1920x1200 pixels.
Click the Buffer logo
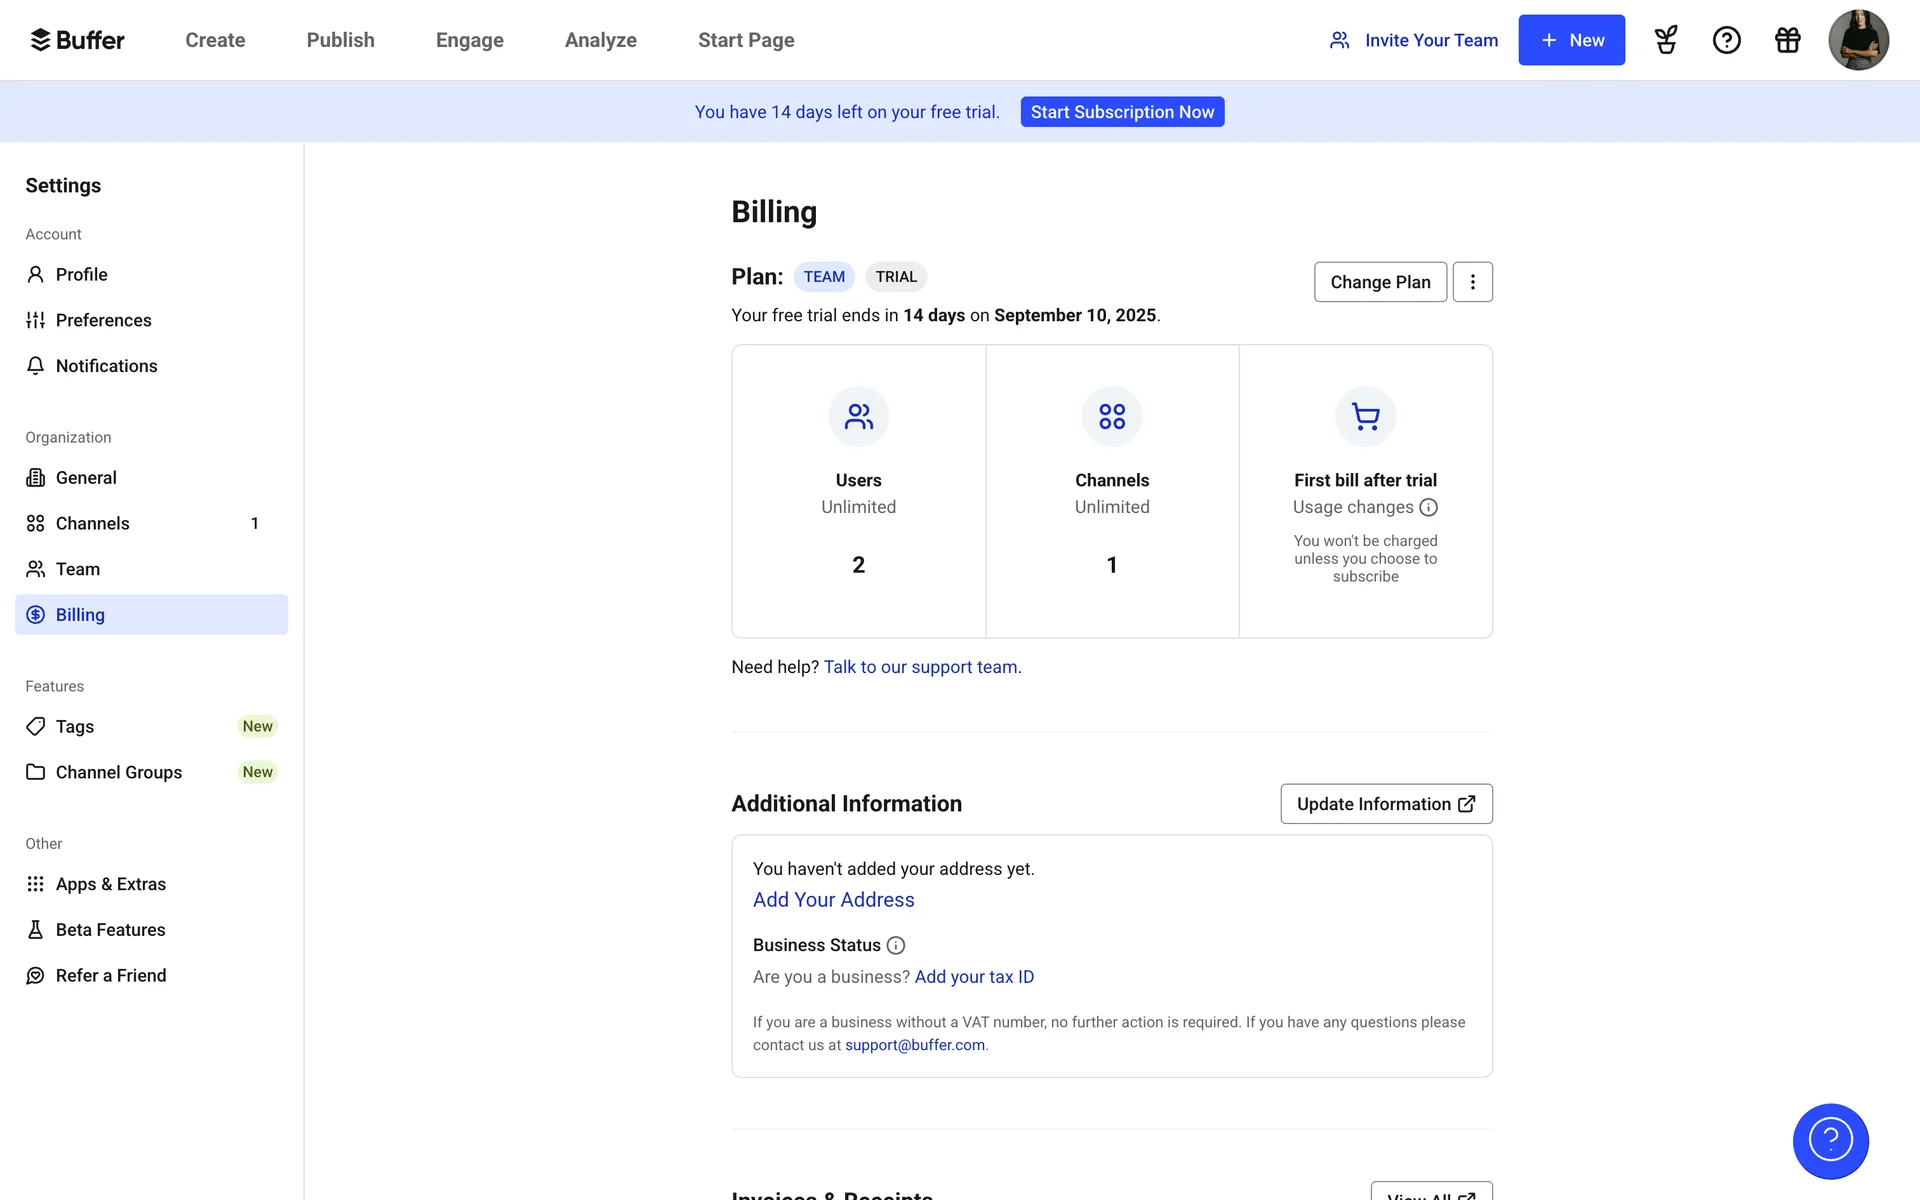[x=77, y=40]
